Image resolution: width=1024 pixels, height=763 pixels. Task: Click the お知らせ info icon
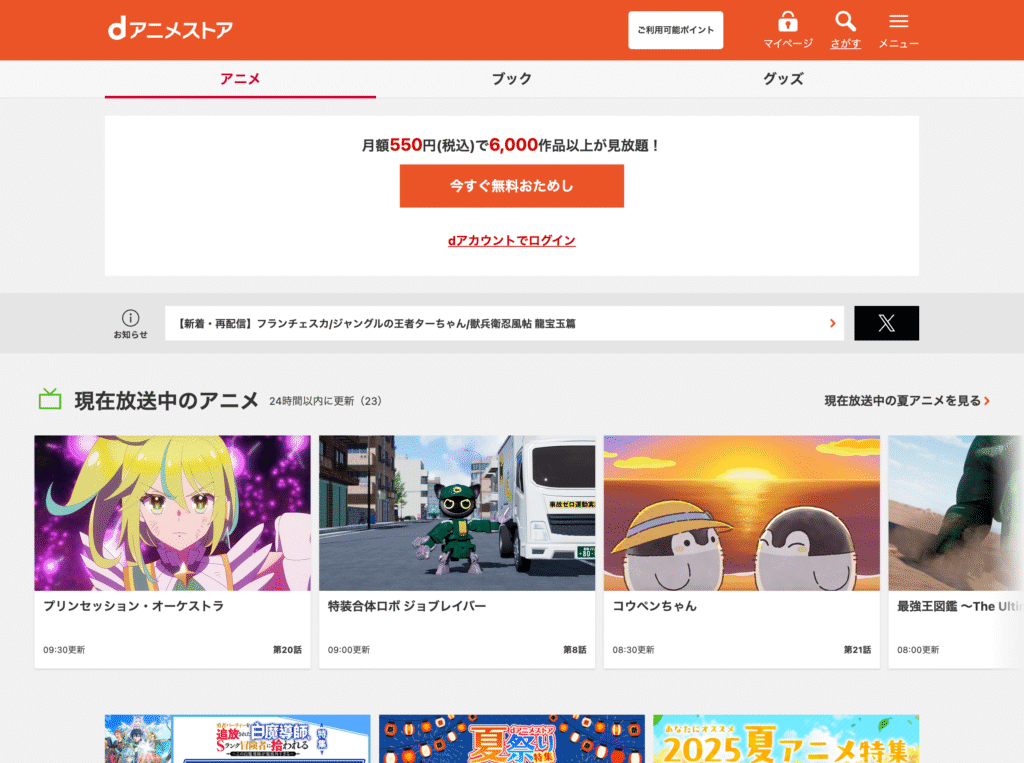131,318
